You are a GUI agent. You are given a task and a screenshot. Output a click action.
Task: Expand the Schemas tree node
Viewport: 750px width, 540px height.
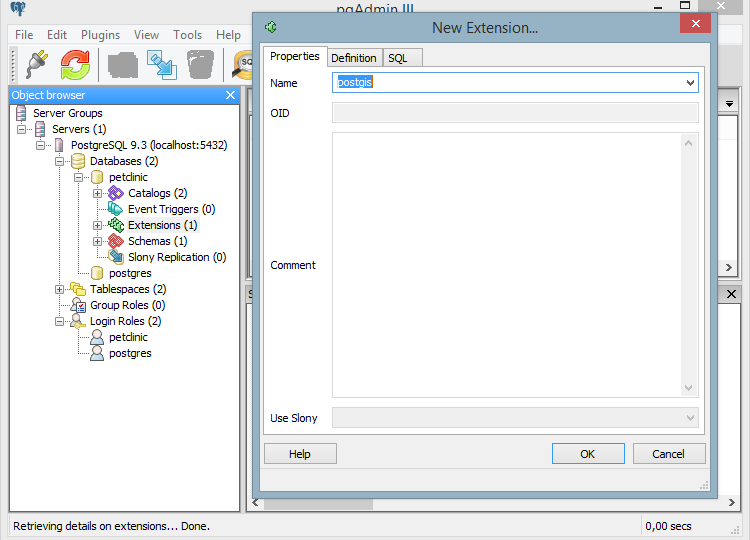(97, 241)
